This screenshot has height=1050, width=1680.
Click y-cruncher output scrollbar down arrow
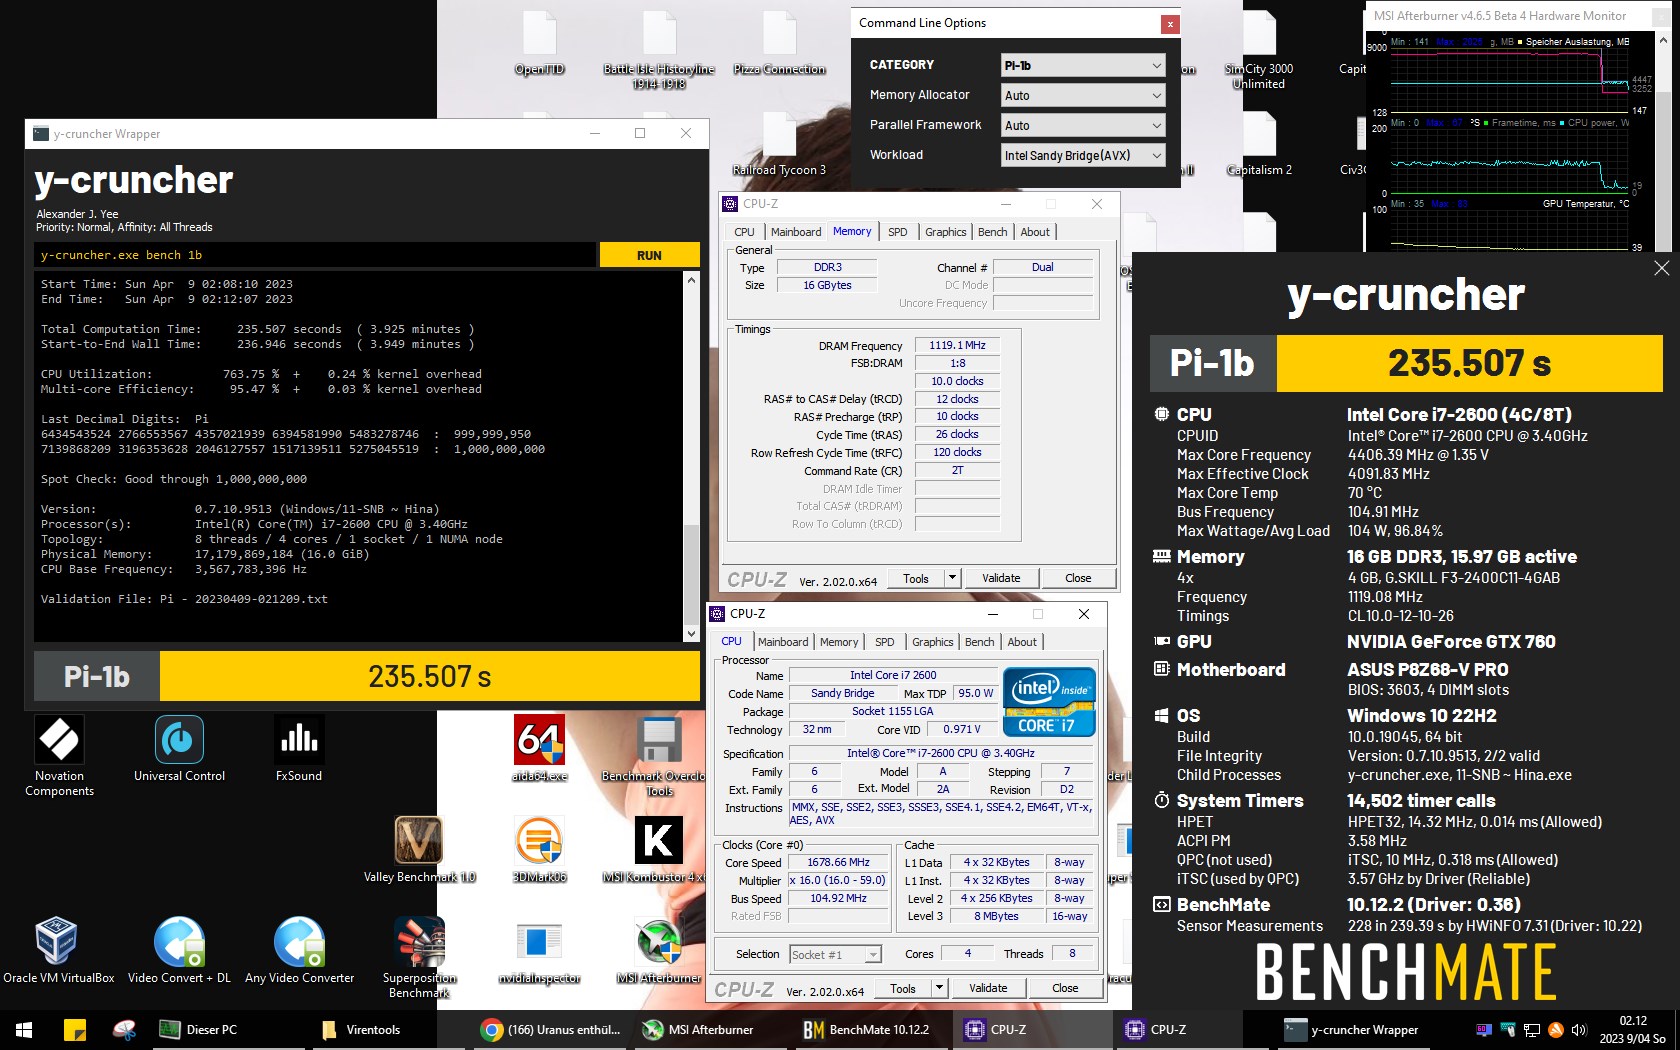[691, 633]
